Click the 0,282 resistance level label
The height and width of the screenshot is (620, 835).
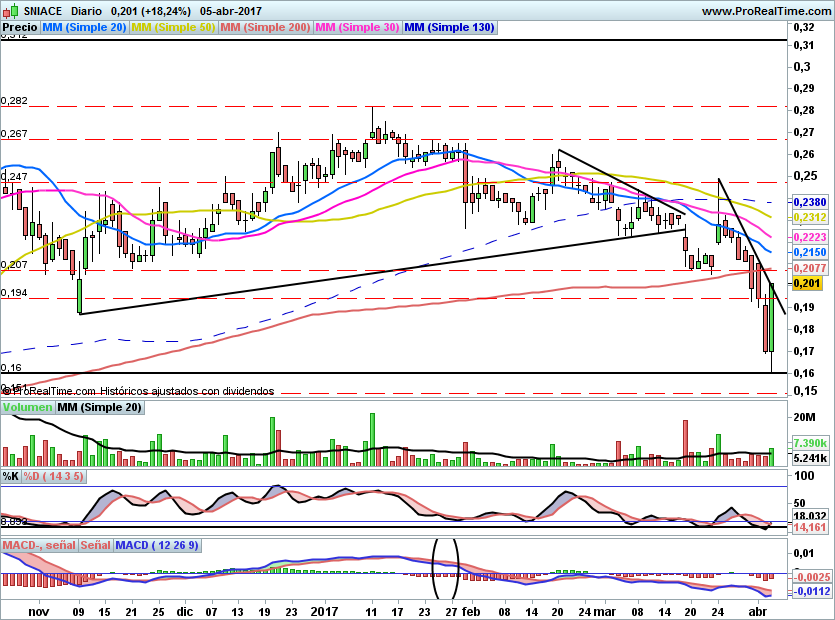pos(14,101)
